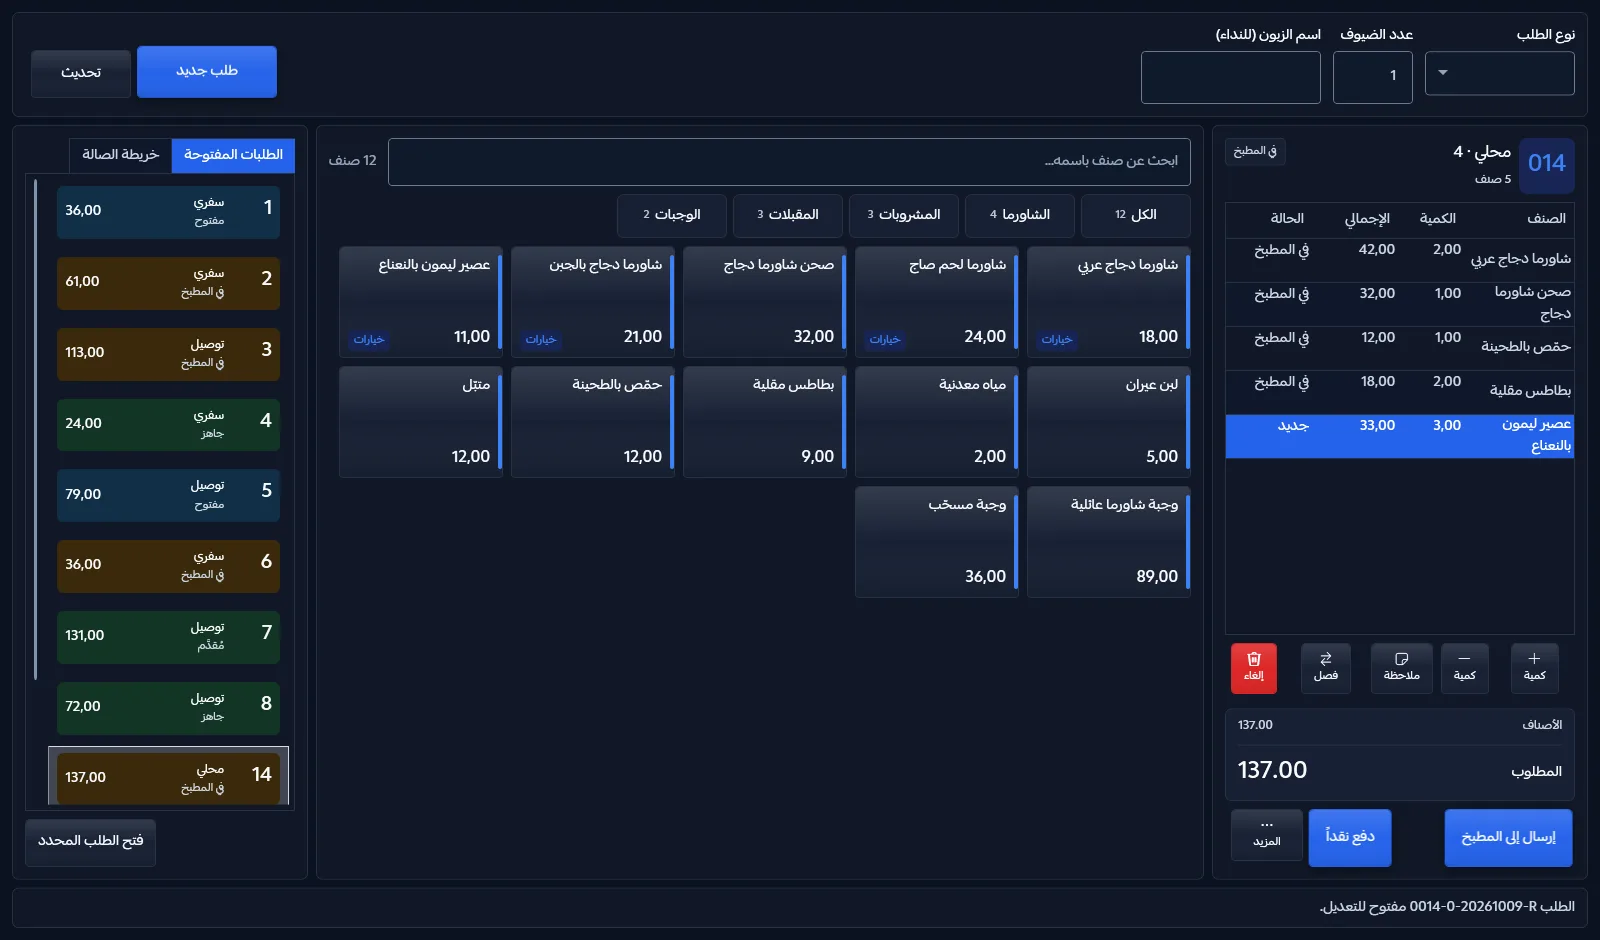Click the اسم الزبون customer name field

[x=1230, y=77]
